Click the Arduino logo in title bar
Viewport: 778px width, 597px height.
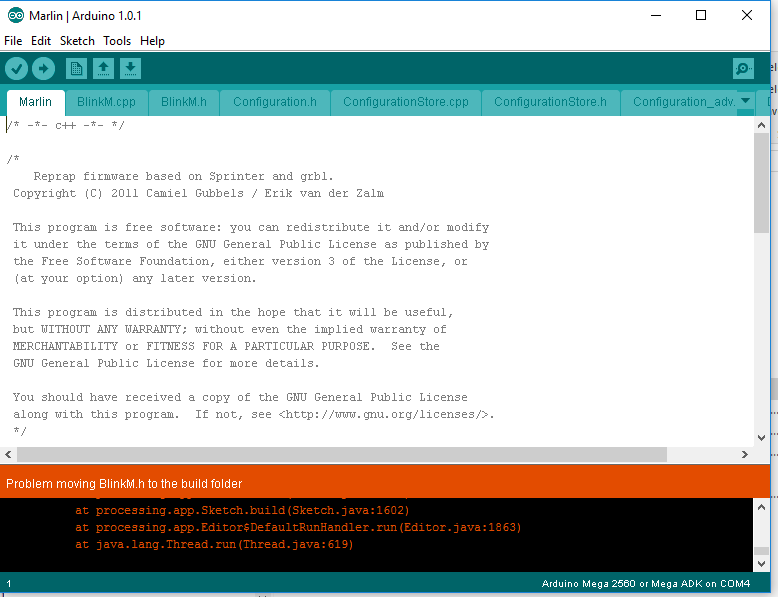pyautogui.click(x=15, y=15)
